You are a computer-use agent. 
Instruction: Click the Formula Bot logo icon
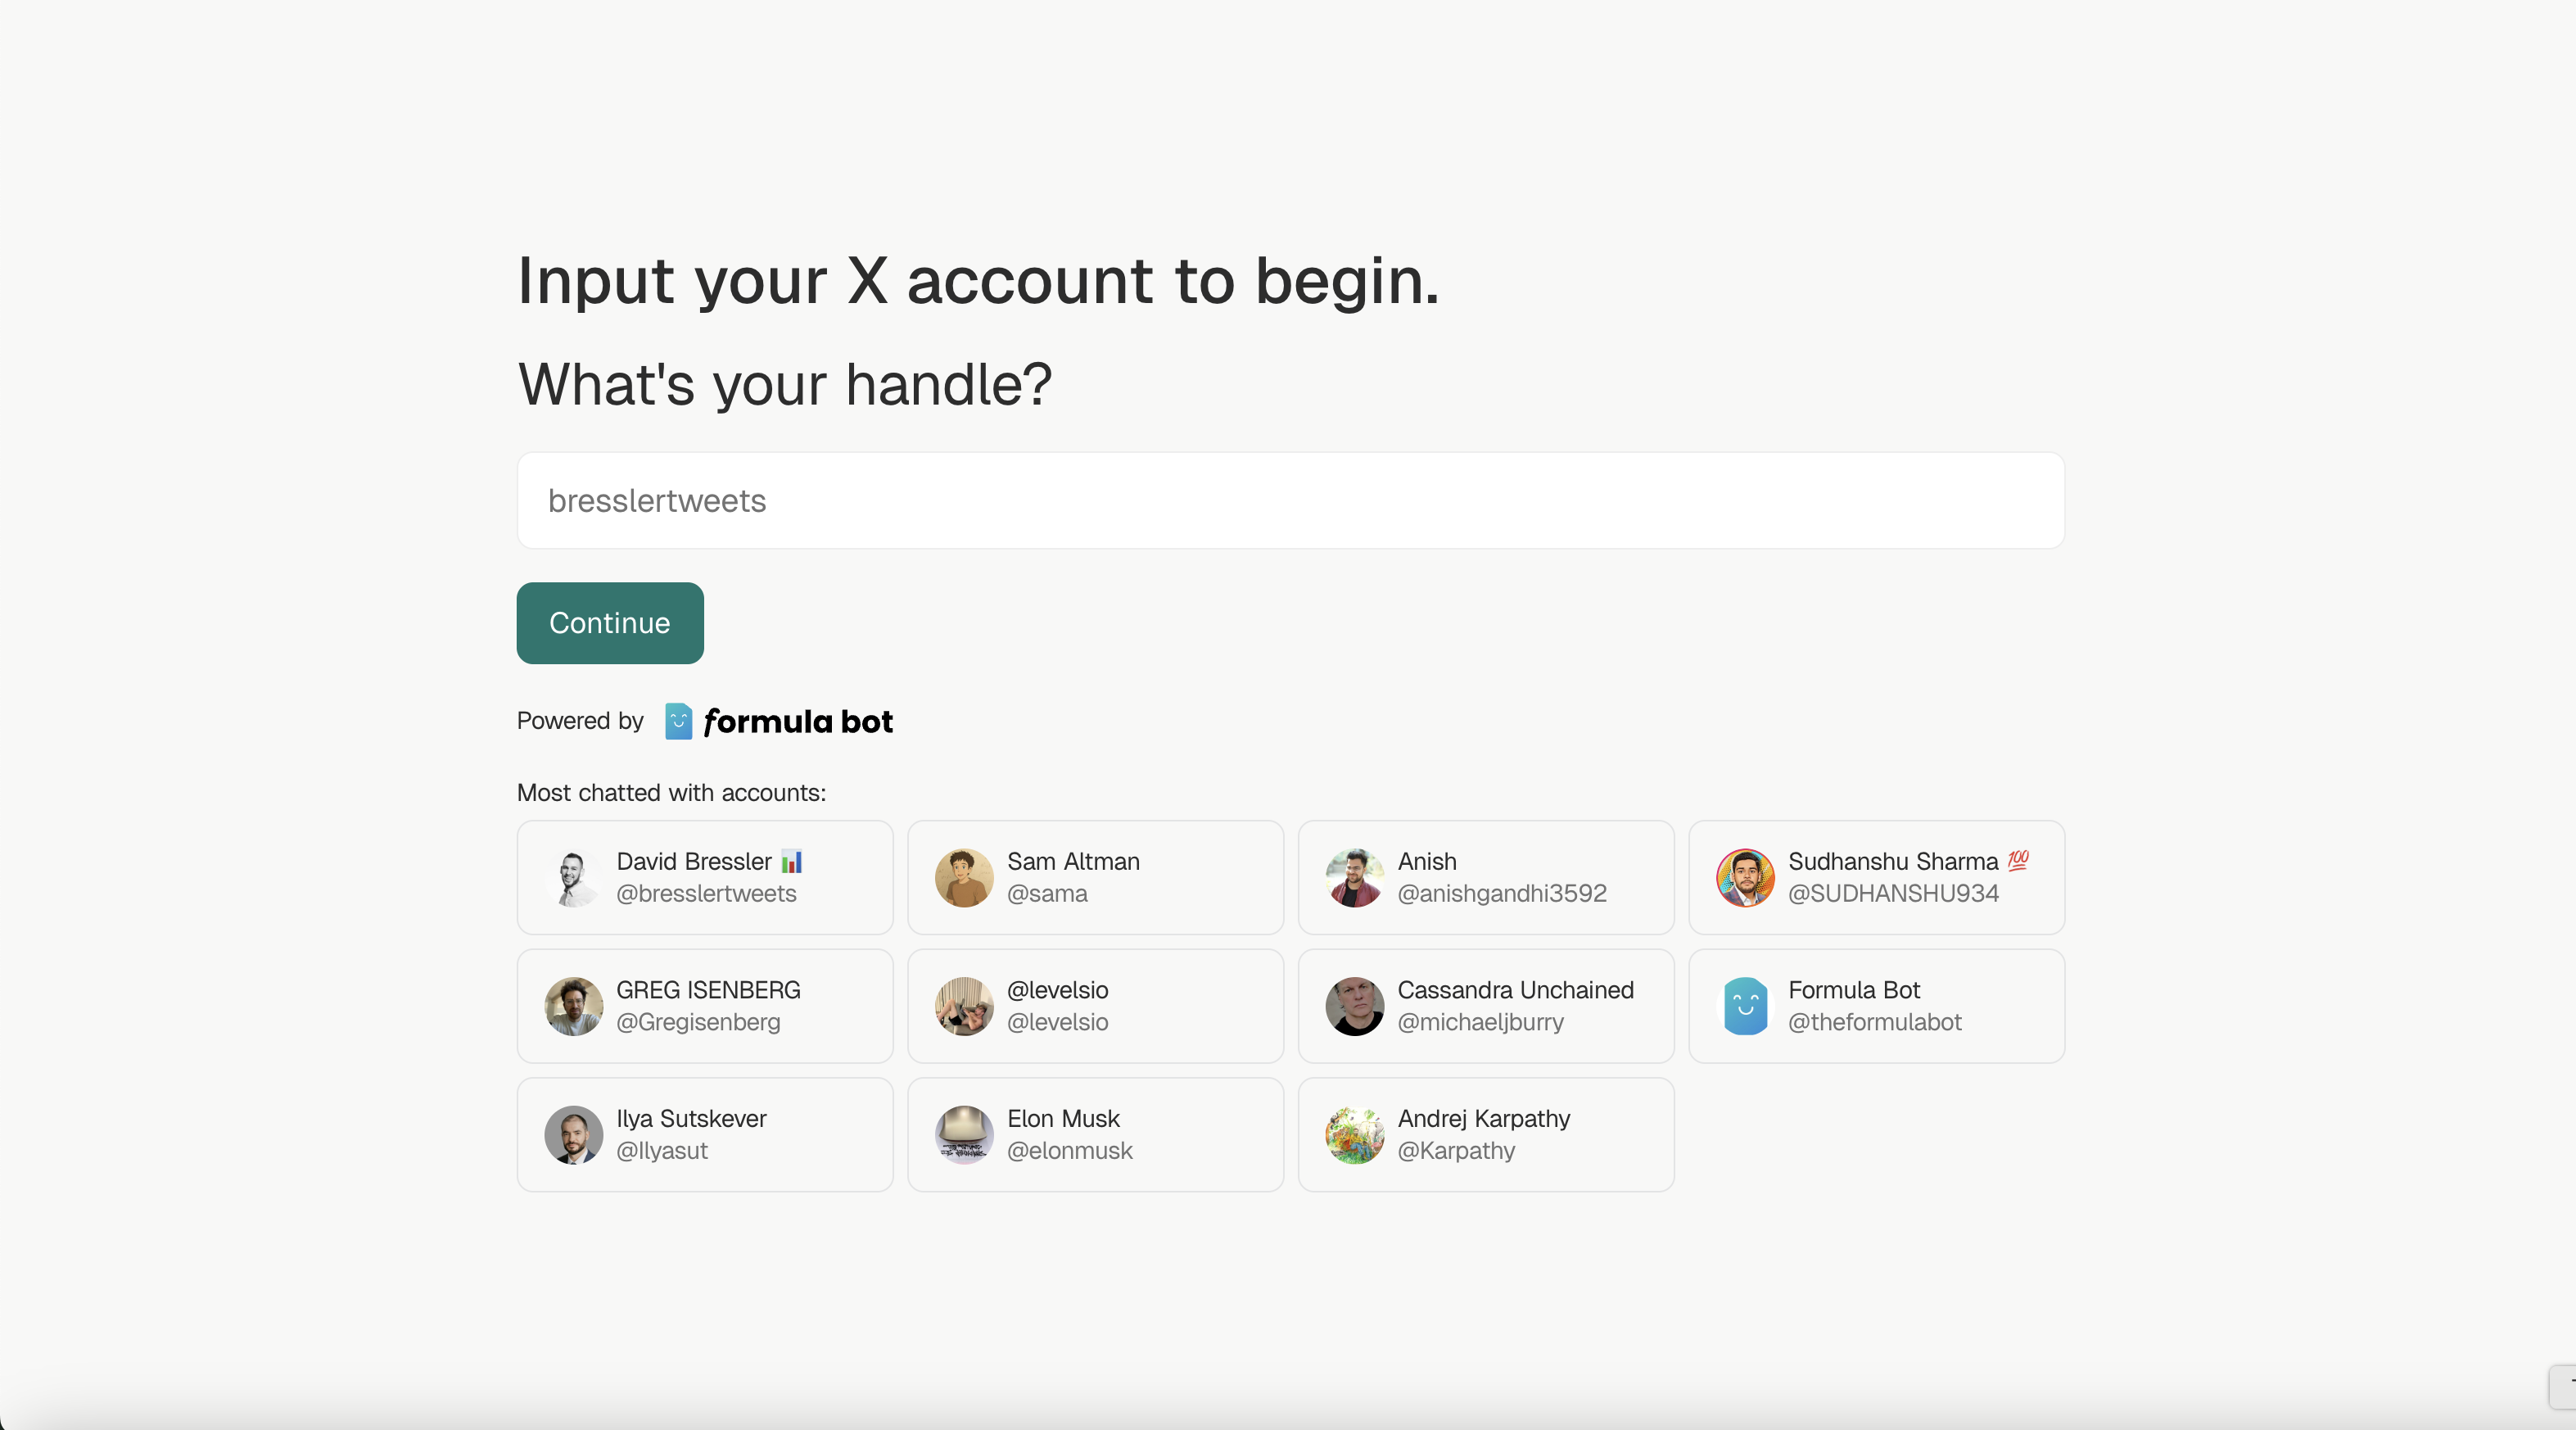click(679, 721)
